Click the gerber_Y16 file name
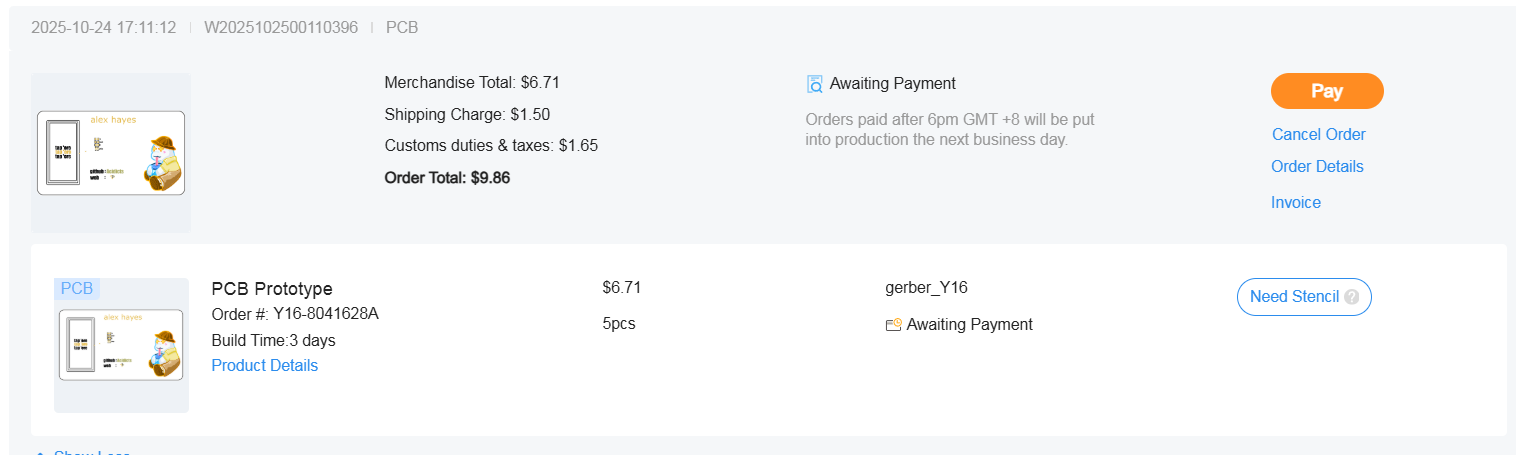 [926, 288]
